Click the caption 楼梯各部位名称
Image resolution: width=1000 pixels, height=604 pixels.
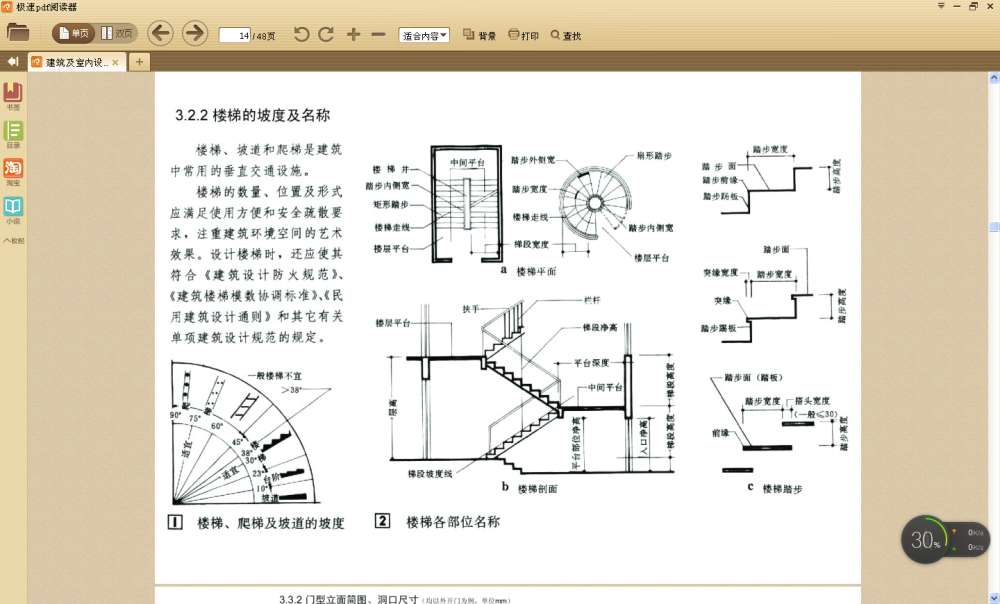(x=453, y=522)
